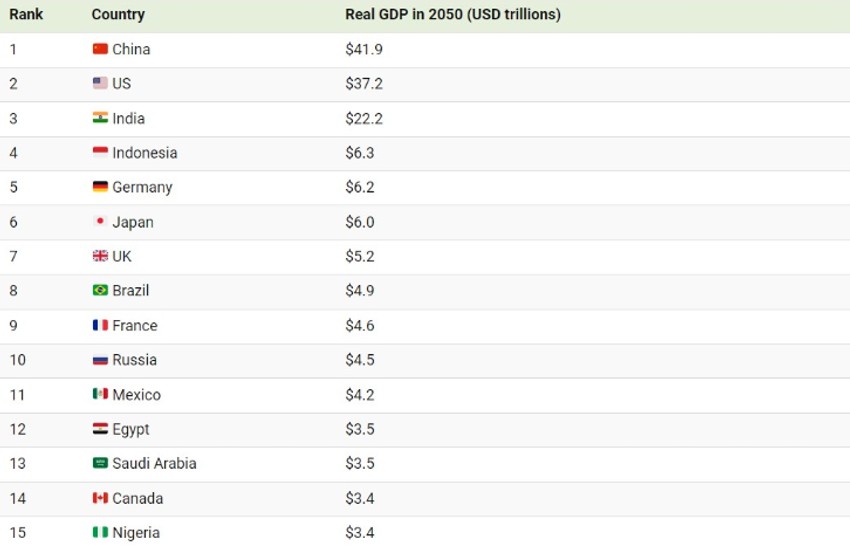Image resolution: width=850 pixels, height=549 pixels.
Task: Click the France flag icon
Action: pyautogui.click(x=100, y=325)
